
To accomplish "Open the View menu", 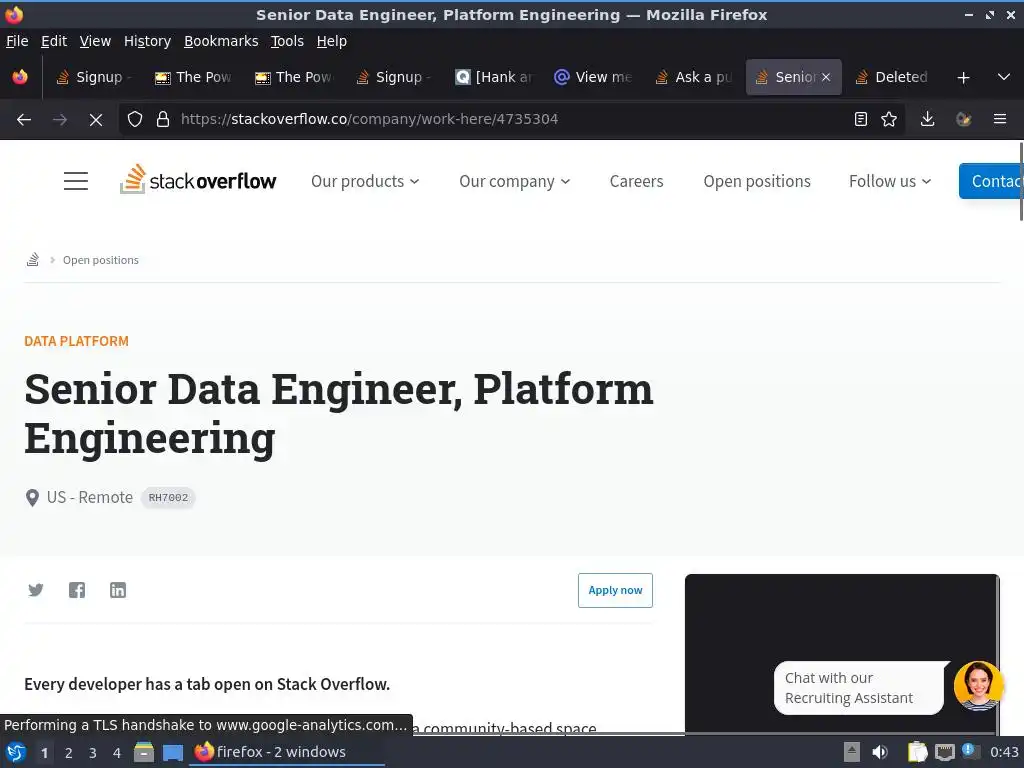I will [95, 41].
